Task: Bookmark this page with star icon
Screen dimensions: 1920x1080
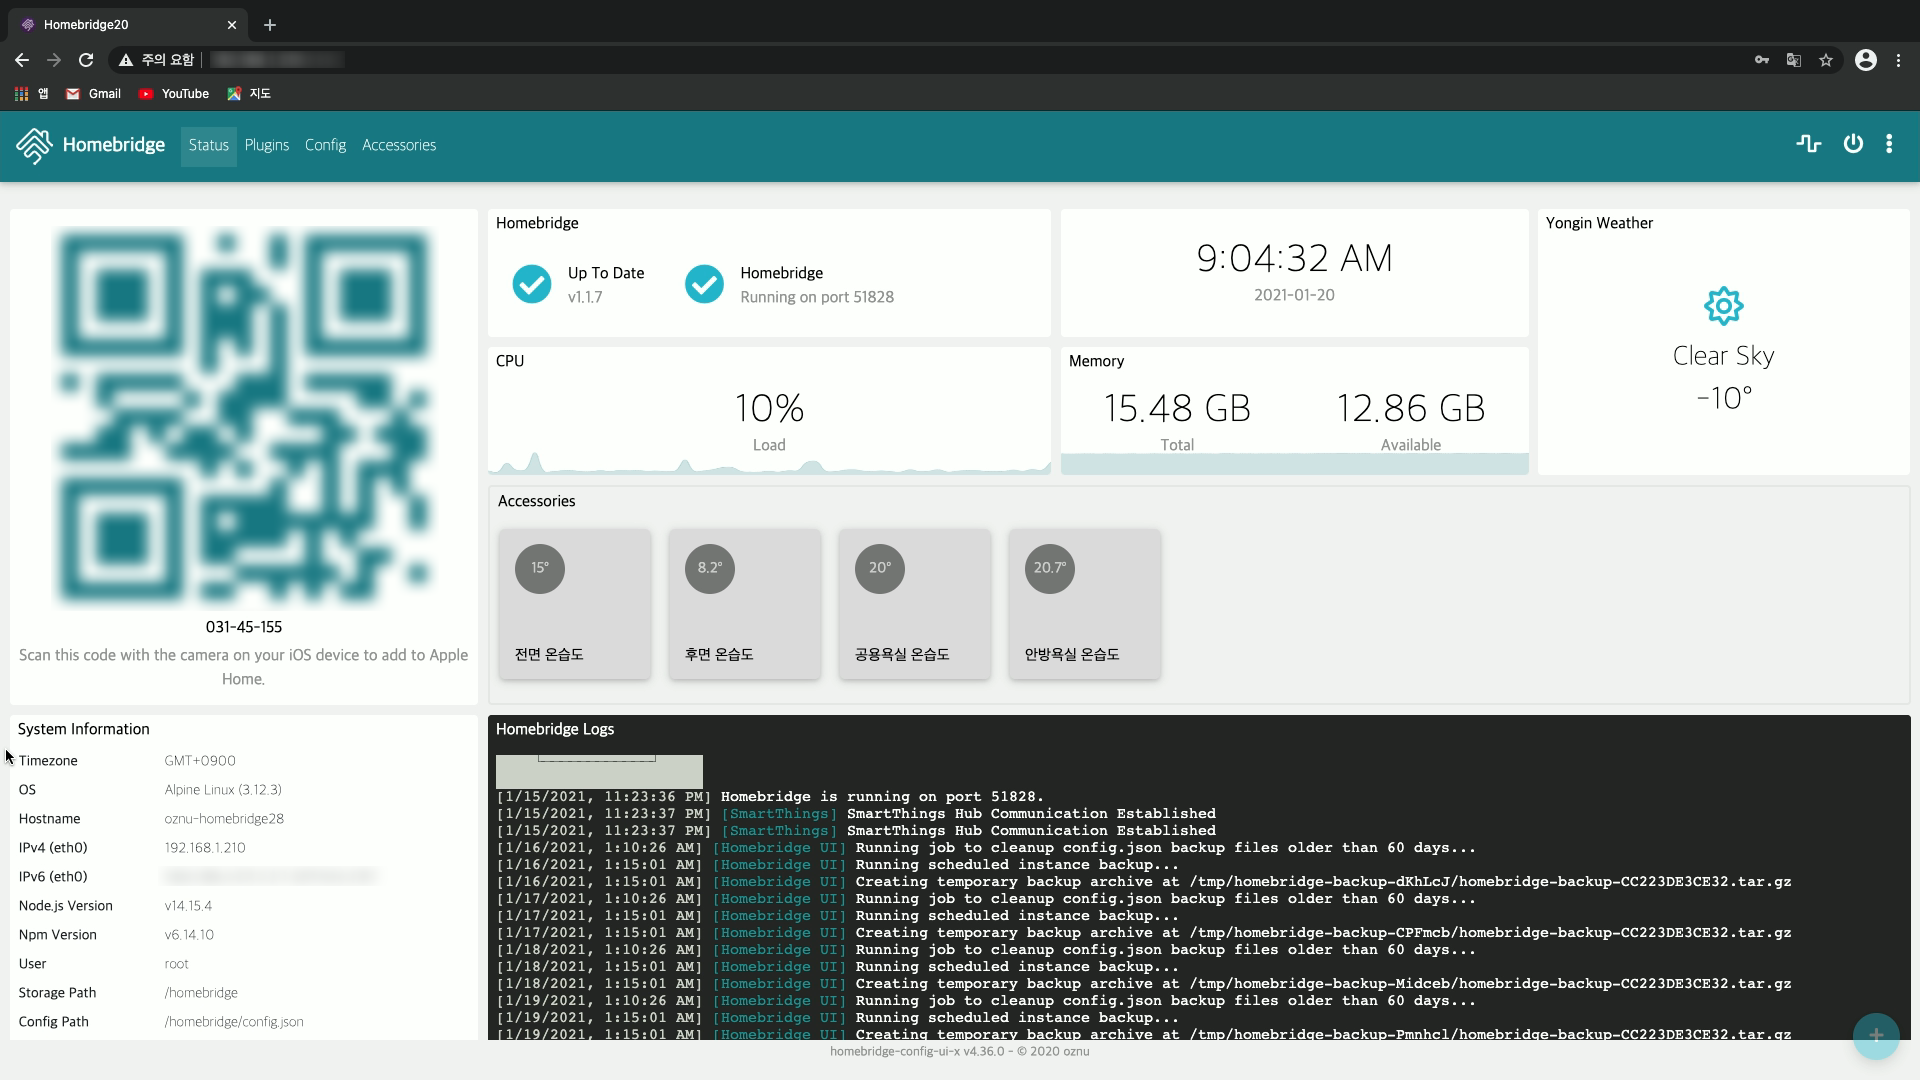Action: pyautogui.click(x=1826, y=60)
